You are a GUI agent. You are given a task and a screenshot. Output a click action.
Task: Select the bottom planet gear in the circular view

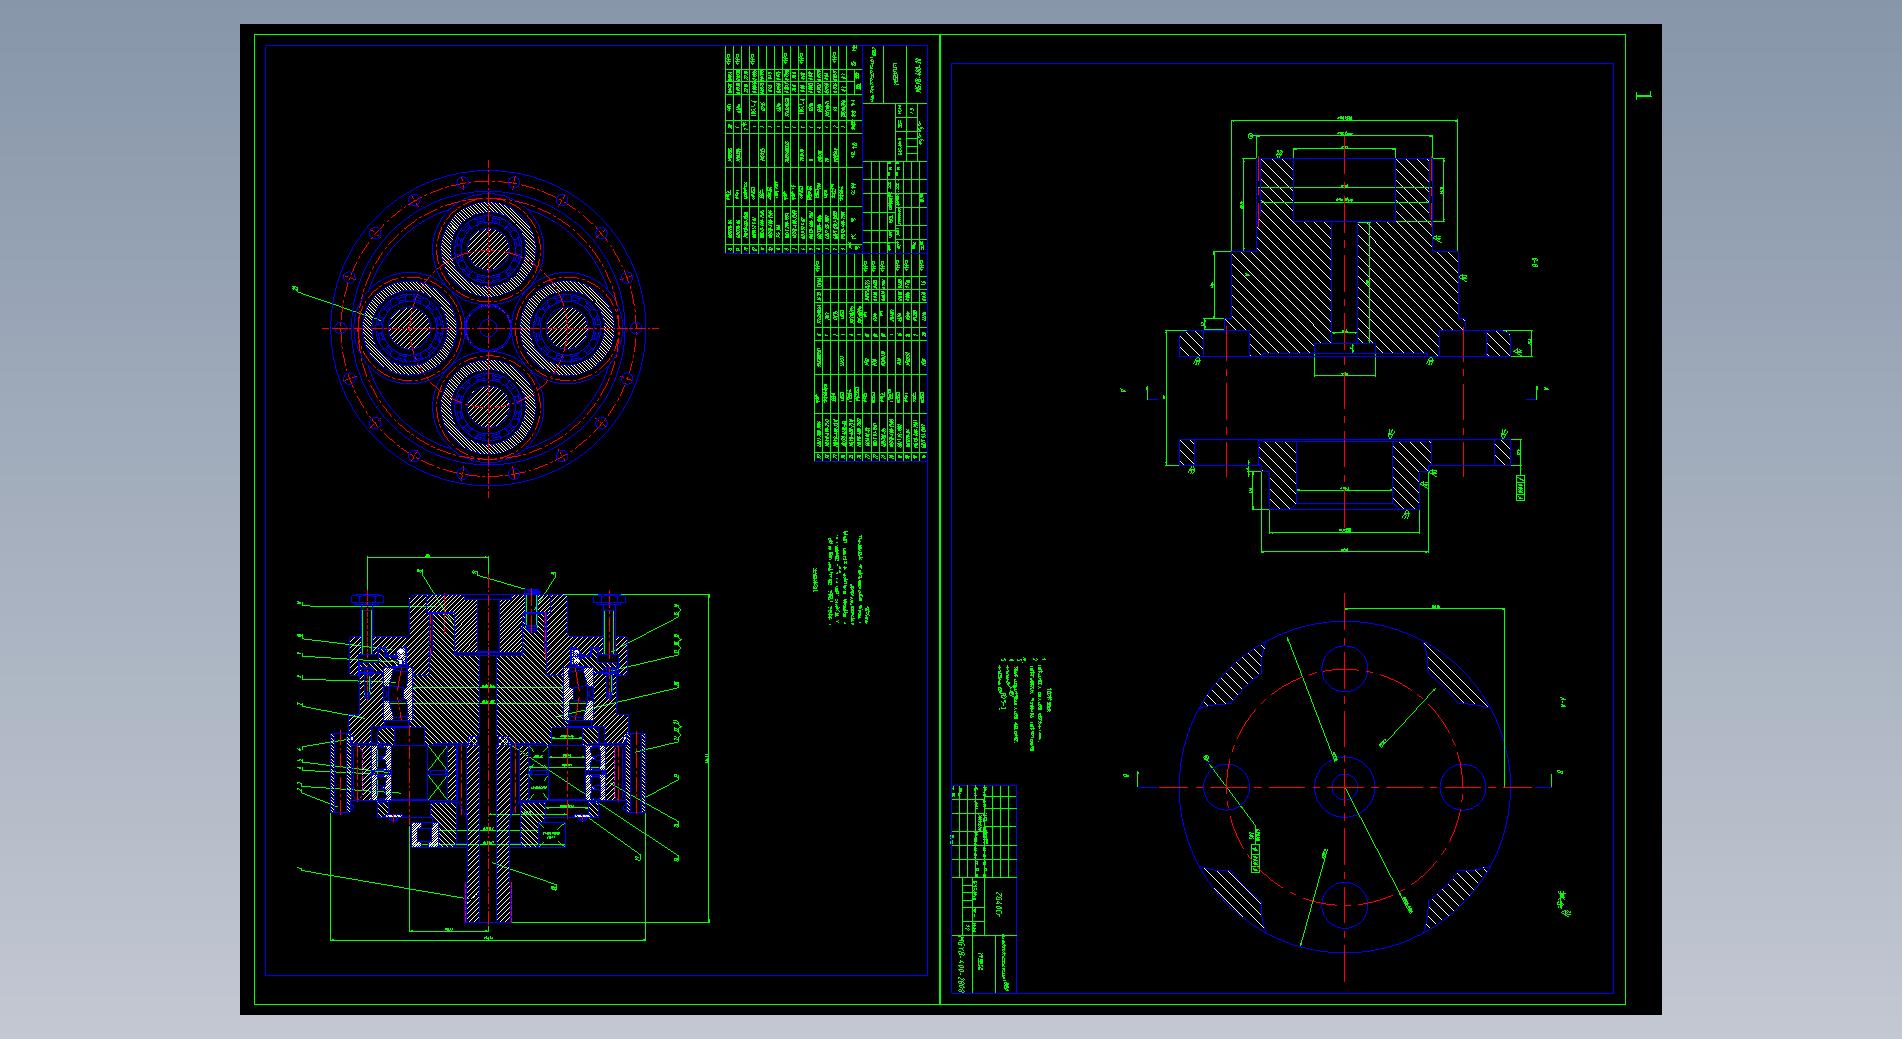coord(489,406)
